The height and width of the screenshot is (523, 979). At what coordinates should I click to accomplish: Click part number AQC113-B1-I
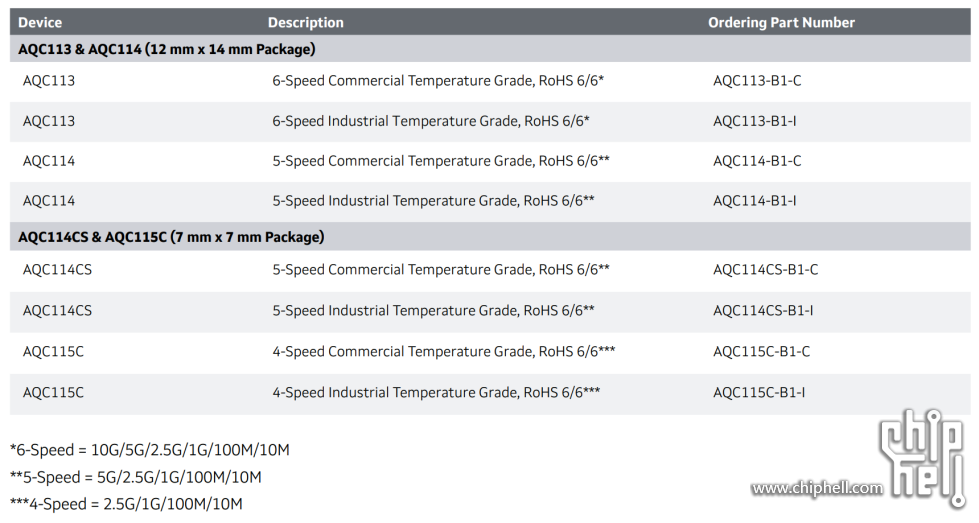pos(754,121)
